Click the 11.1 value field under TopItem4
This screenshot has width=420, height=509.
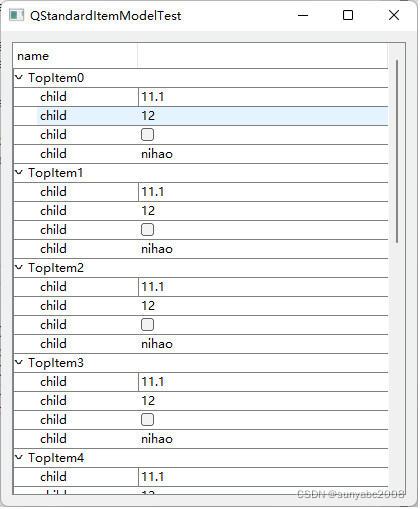[263, 477]
